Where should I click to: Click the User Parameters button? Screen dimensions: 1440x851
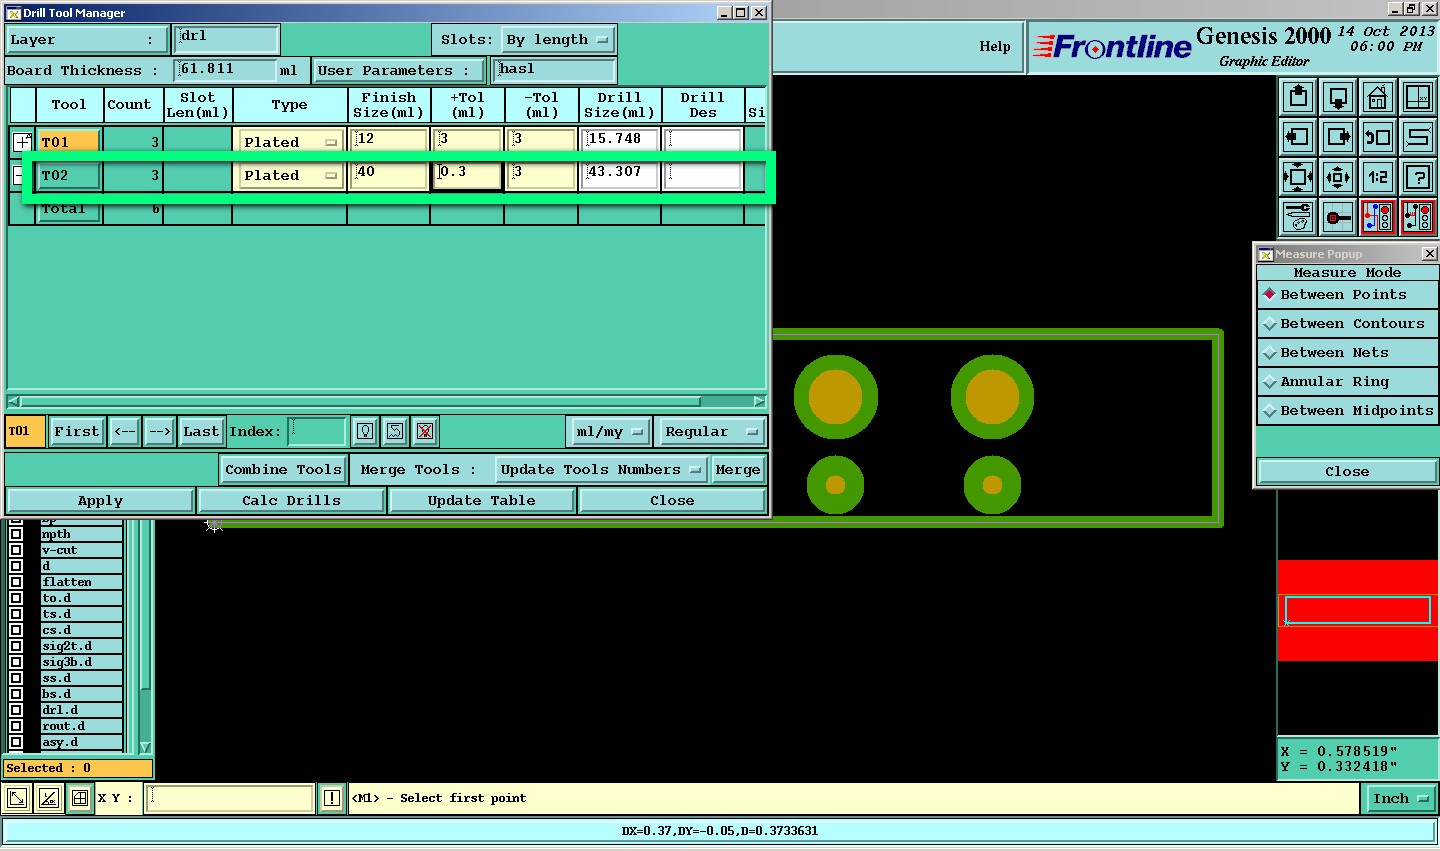399,71
